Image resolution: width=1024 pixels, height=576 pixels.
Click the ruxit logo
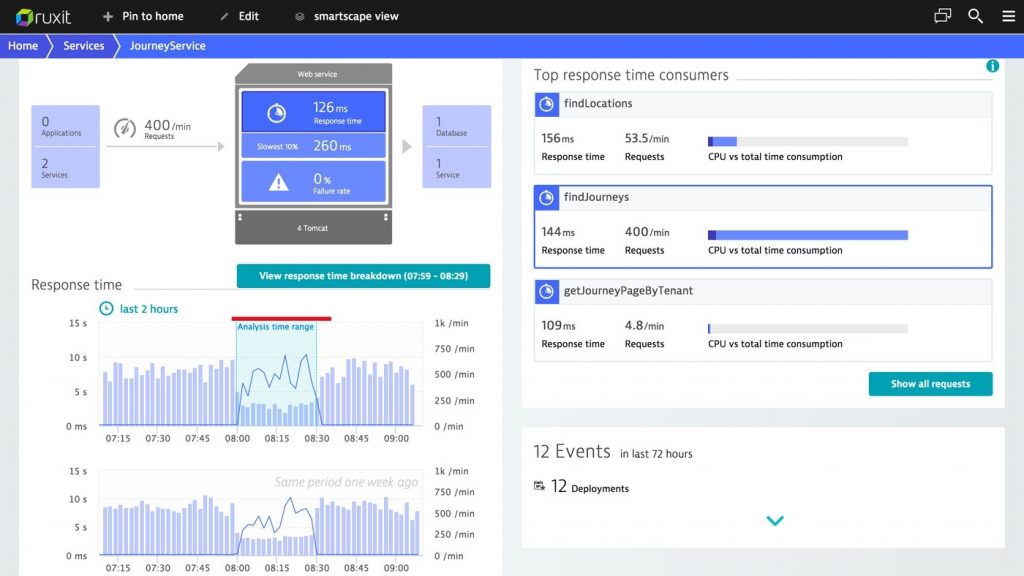coord(43,16)
